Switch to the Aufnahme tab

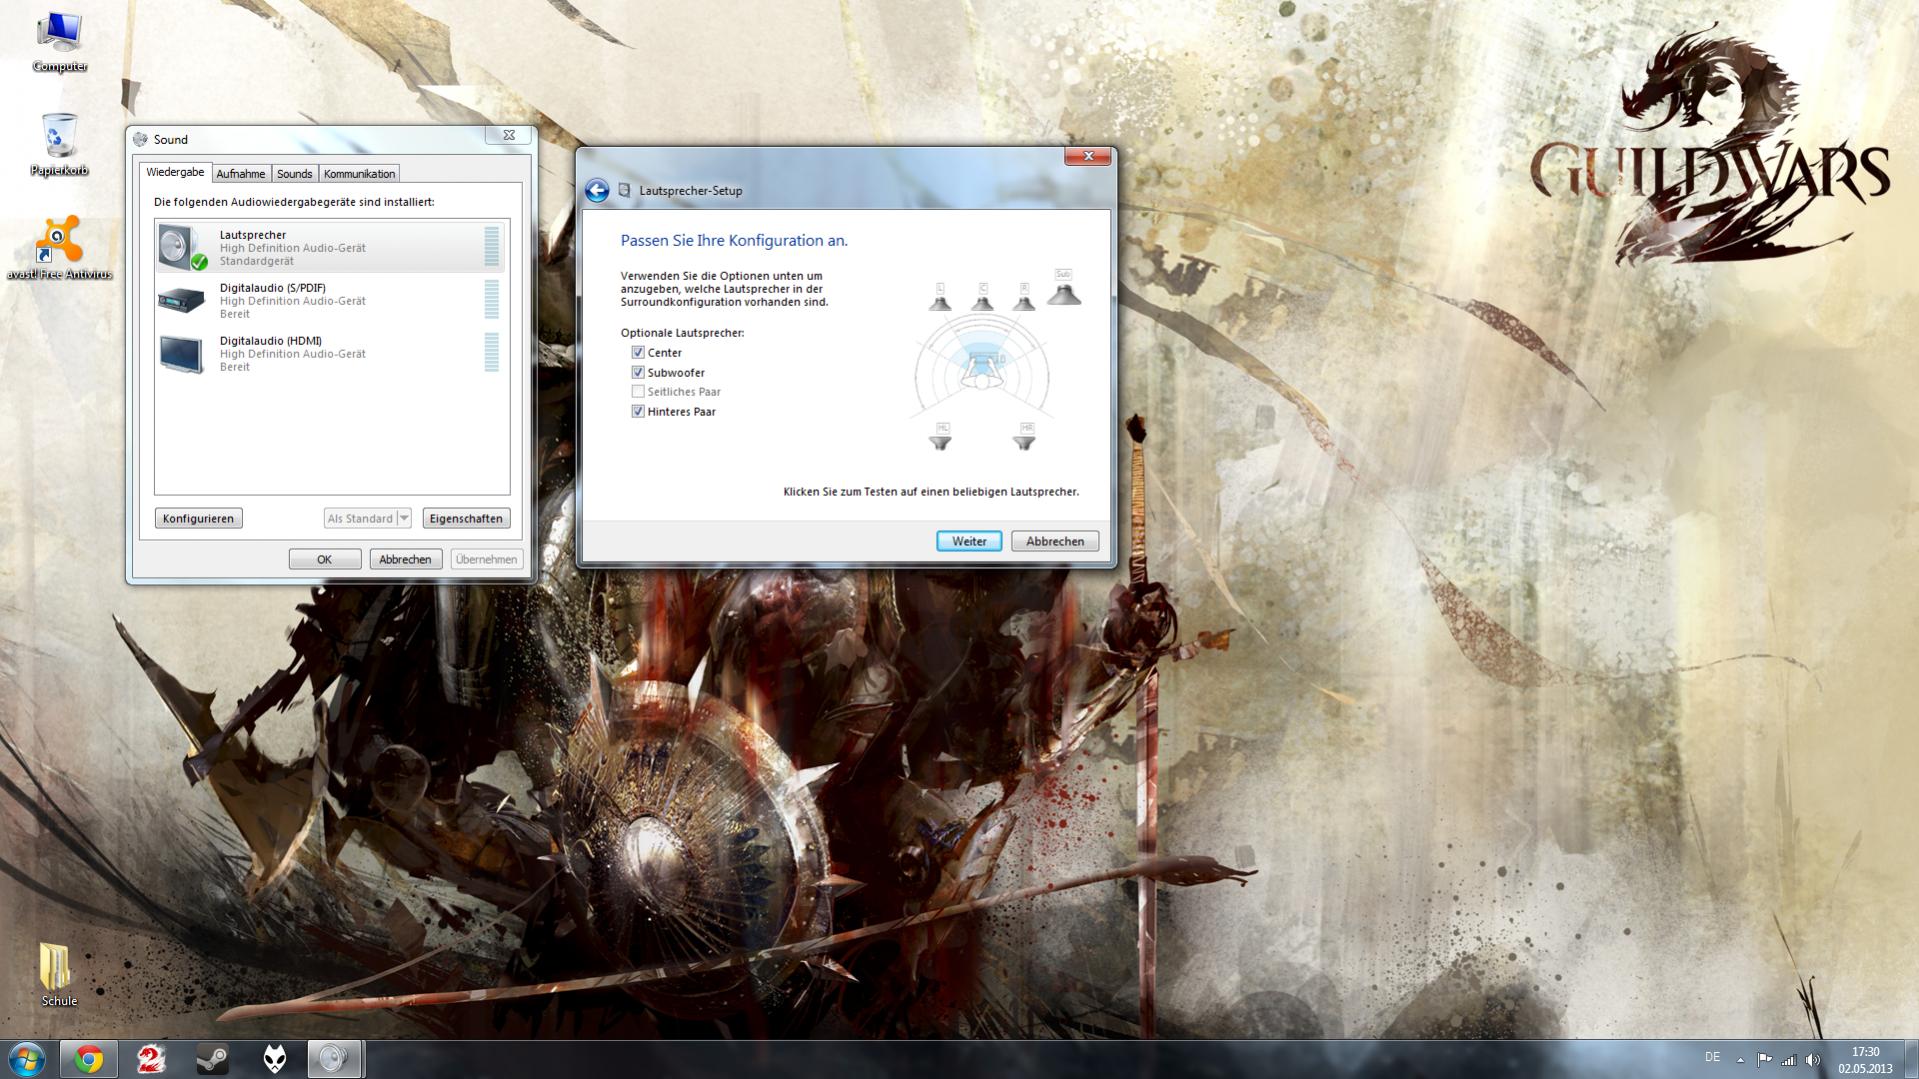[241, 174]
